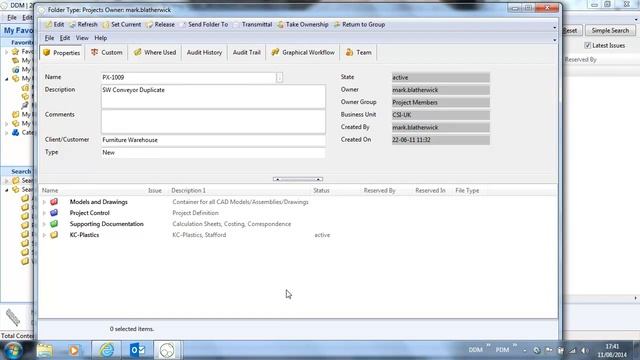Switch to the Properties tab
The image size is (640, 360).
(x=62, y=53)
